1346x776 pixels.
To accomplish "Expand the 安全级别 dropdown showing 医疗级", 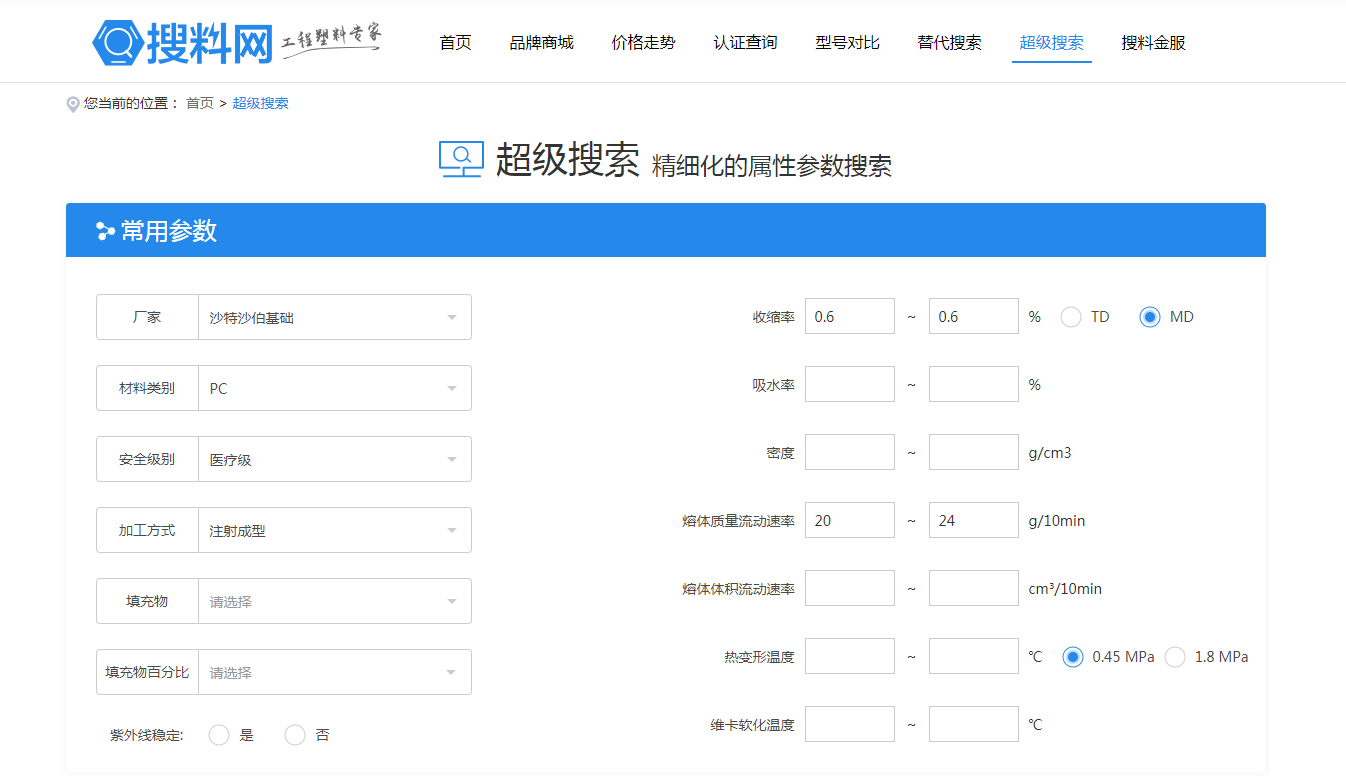I will click(x=334, y=459).
